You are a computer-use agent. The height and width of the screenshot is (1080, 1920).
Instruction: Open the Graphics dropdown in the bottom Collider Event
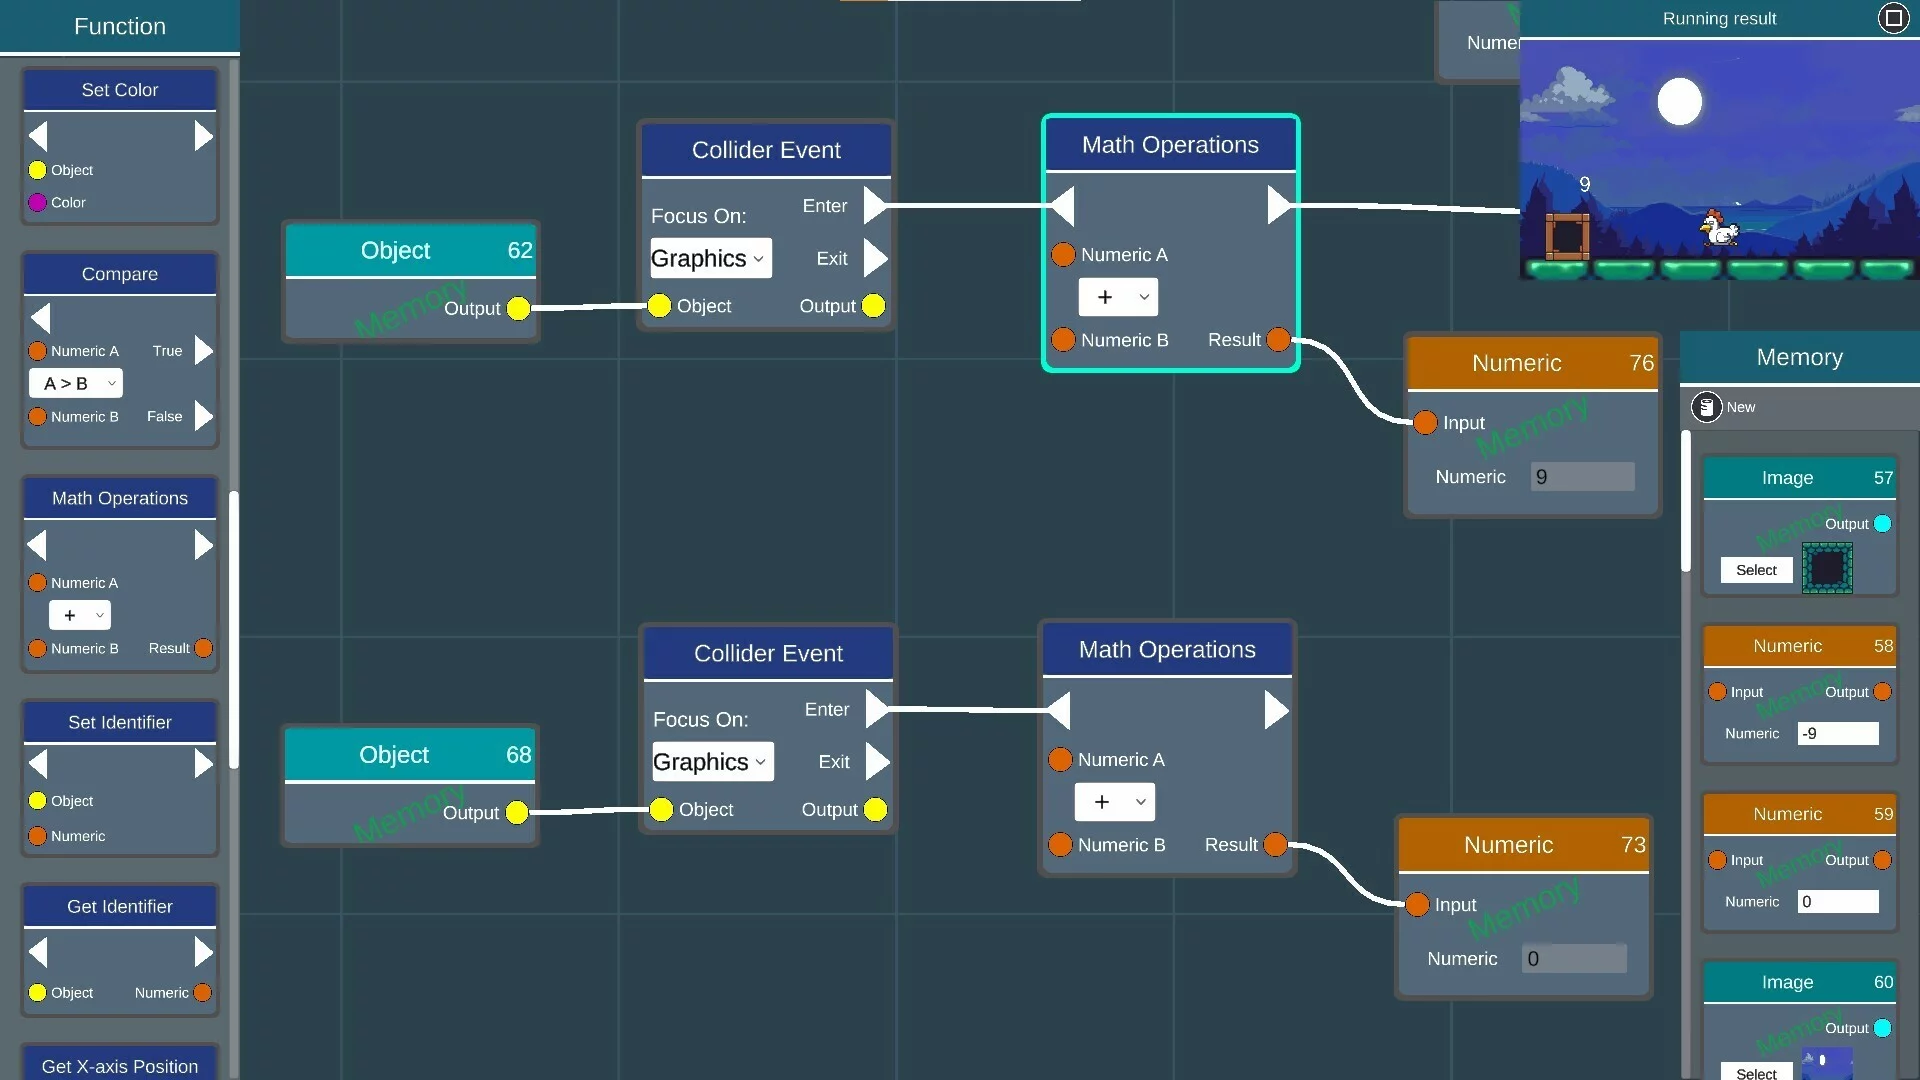pos(712,762)
